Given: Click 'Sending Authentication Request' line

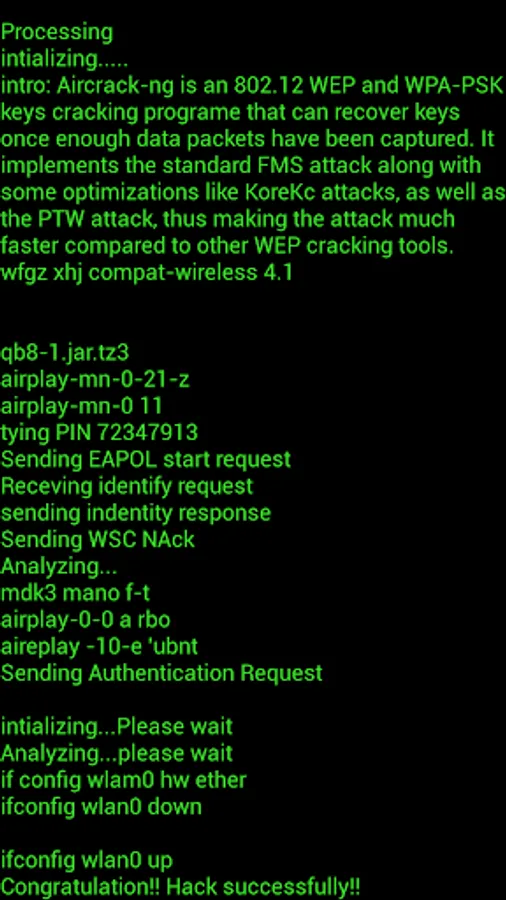Looking at the screenshot, I should pyautogui.click(x=161, y=673).
